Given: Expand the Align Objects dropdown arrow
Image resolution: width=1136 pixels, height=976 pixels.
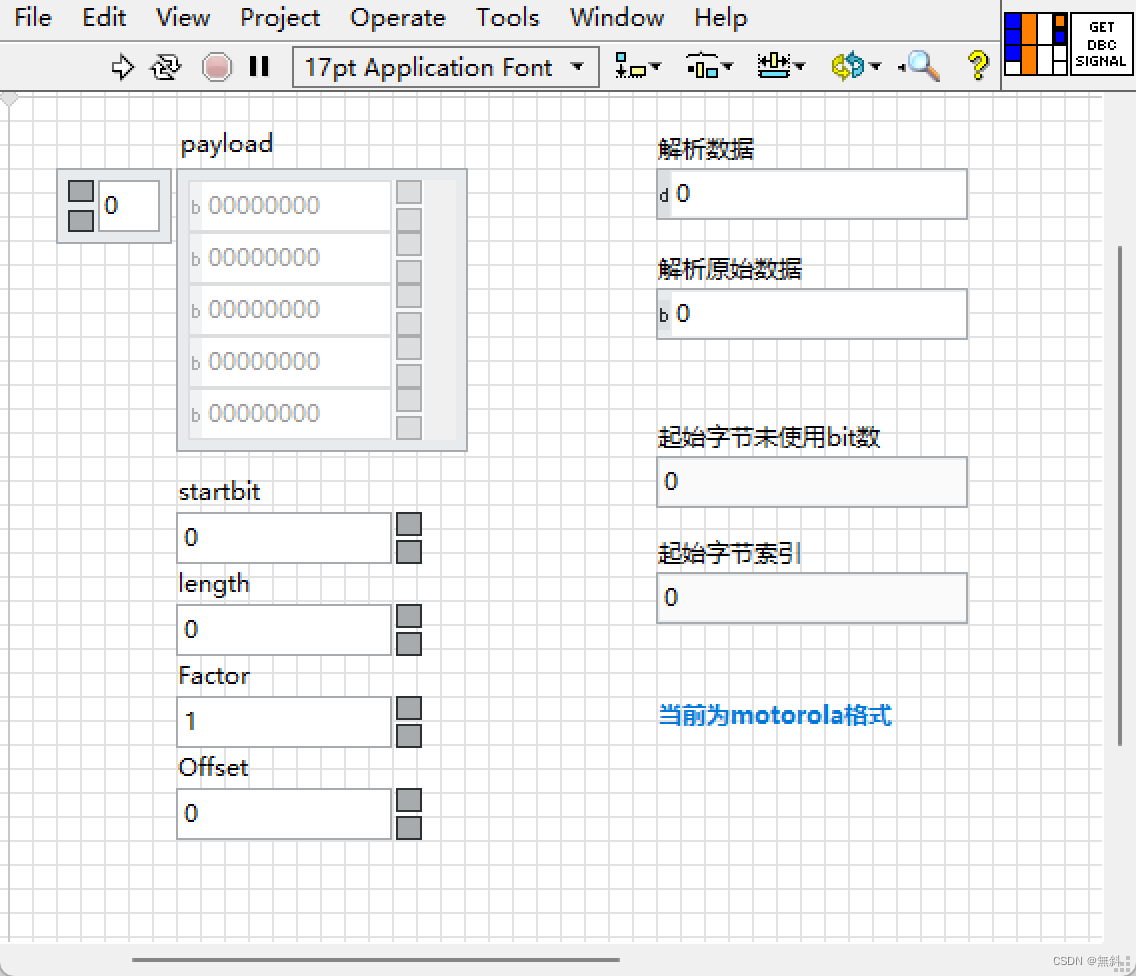Looking at the screenshot, I should (656, 66).
